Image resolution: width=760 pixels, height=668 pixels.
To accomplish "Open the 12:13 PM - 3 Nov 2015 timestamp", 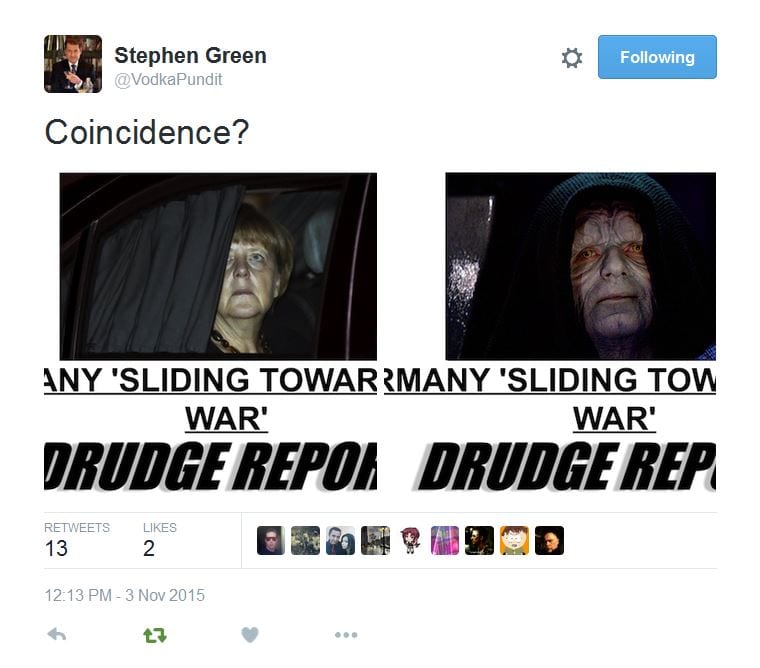I will 125,595.
